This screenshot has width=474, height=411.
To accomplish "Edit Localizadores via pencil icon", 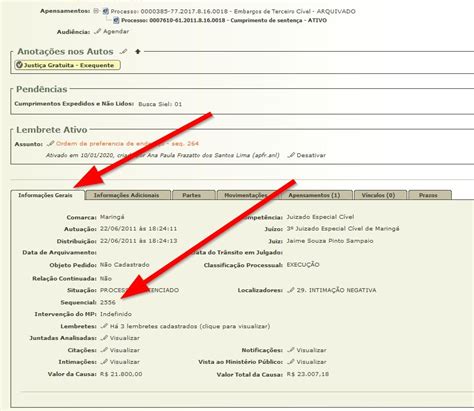I will [291, 290].
